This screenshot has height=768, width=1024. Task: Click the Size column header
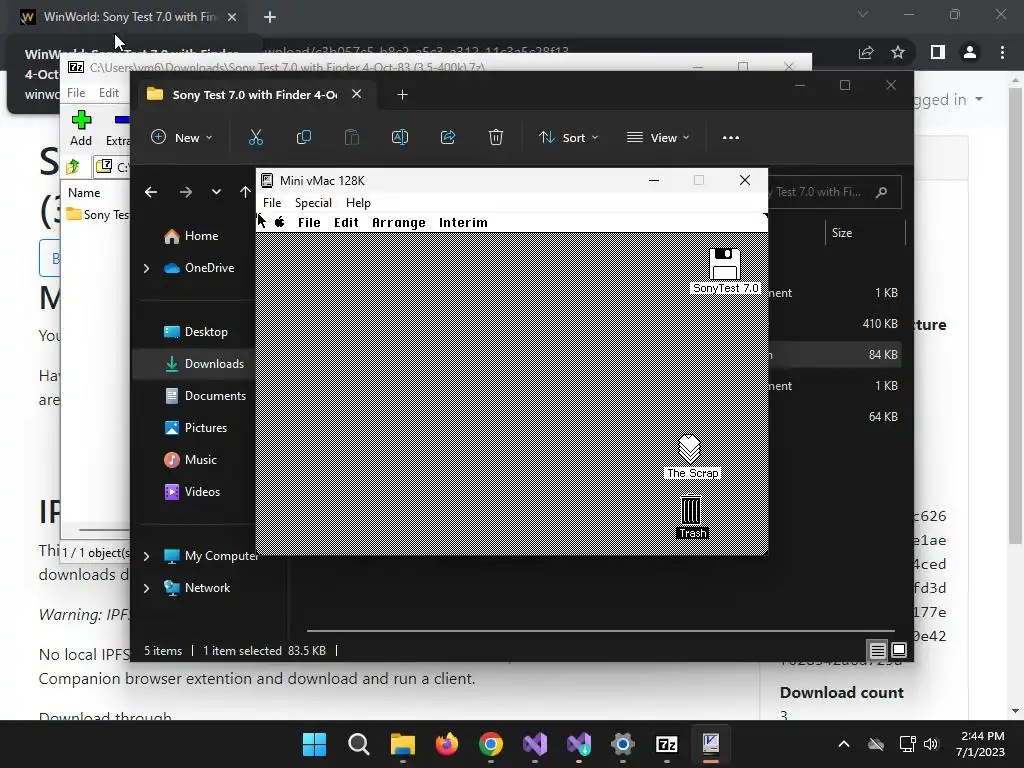point(865,232)
